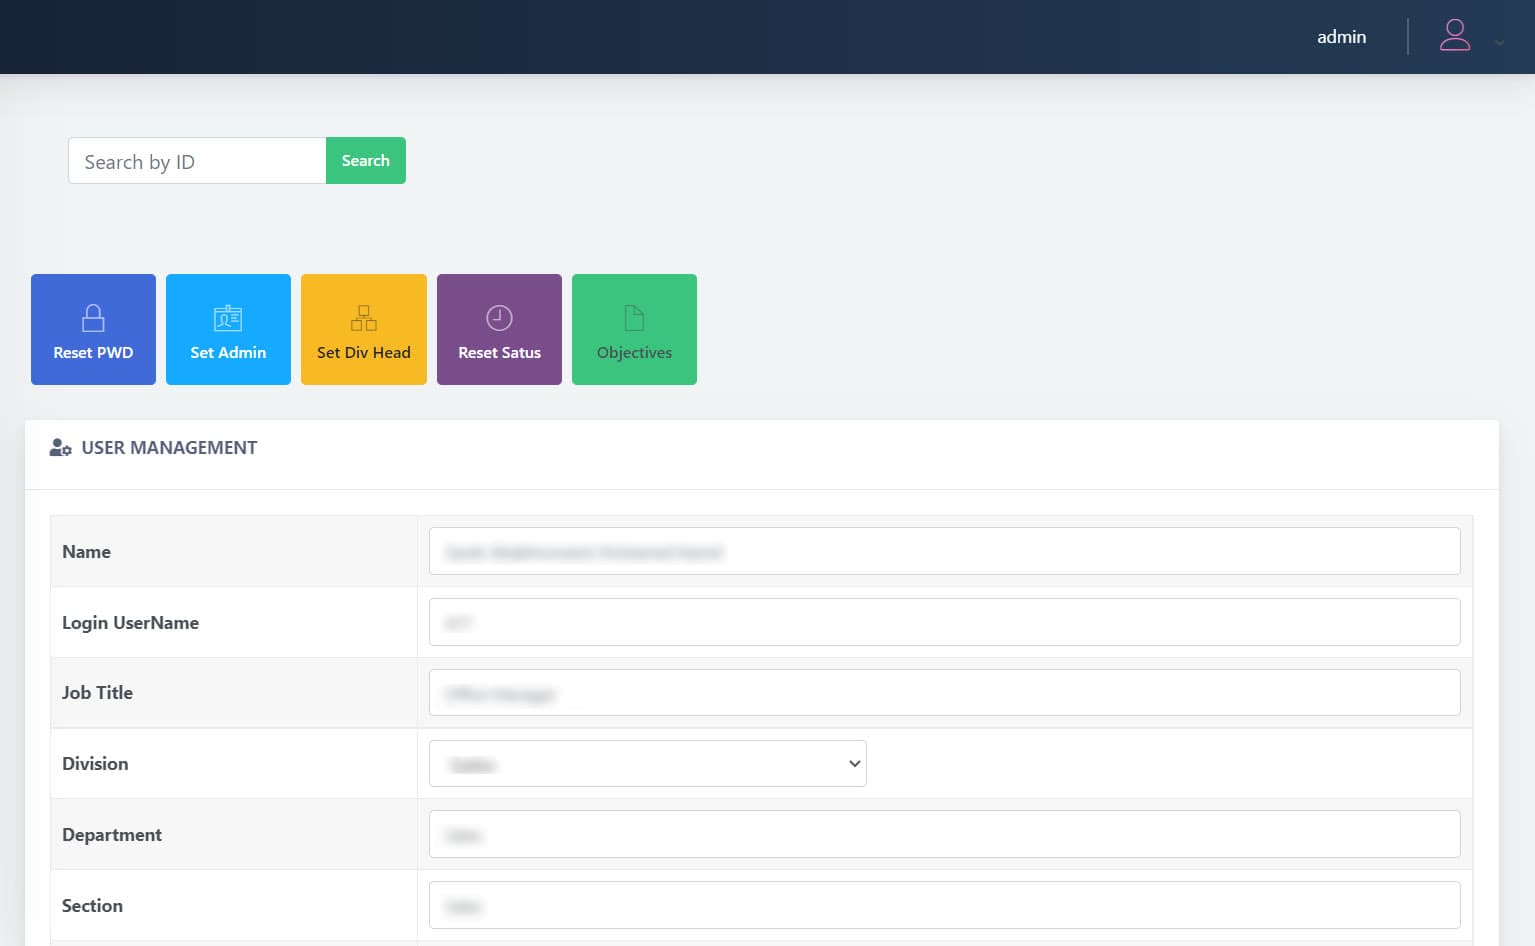Click the USER MANAGEMENT heading
Screen dimensions: 1535x946
click(x=169, y=448)
